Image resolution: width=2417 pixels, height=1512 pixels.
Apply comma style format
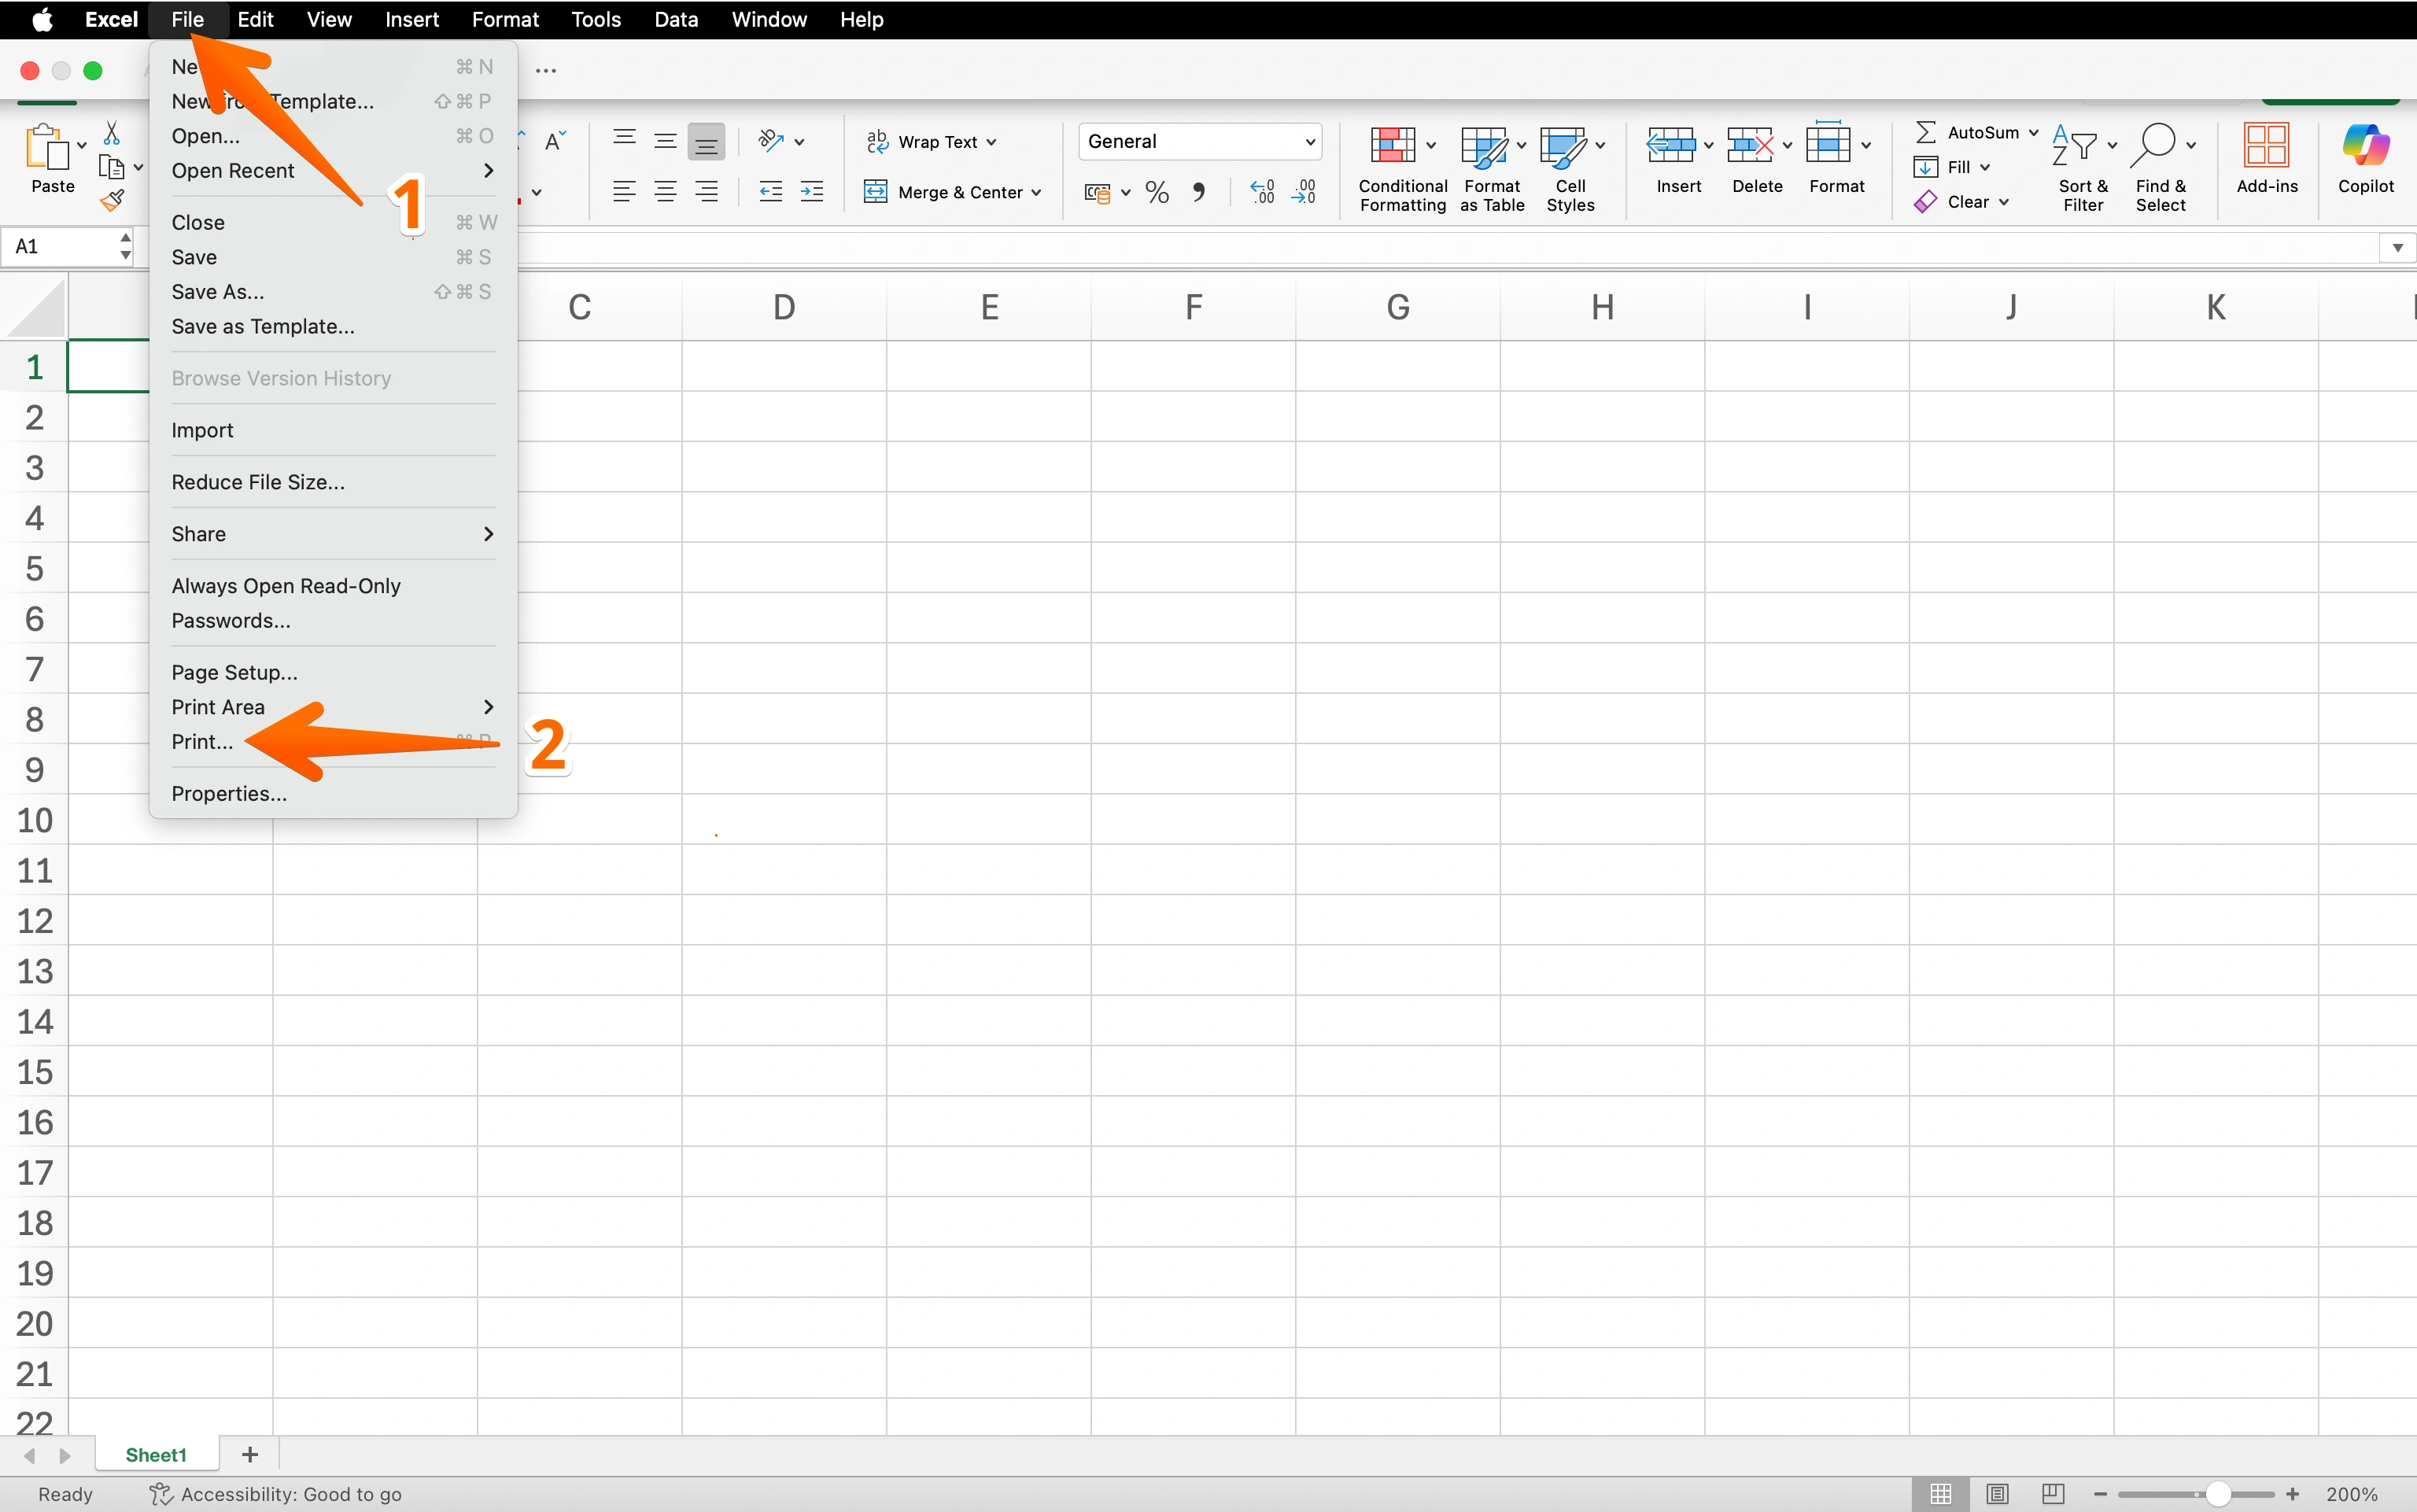click(1198, 192)
